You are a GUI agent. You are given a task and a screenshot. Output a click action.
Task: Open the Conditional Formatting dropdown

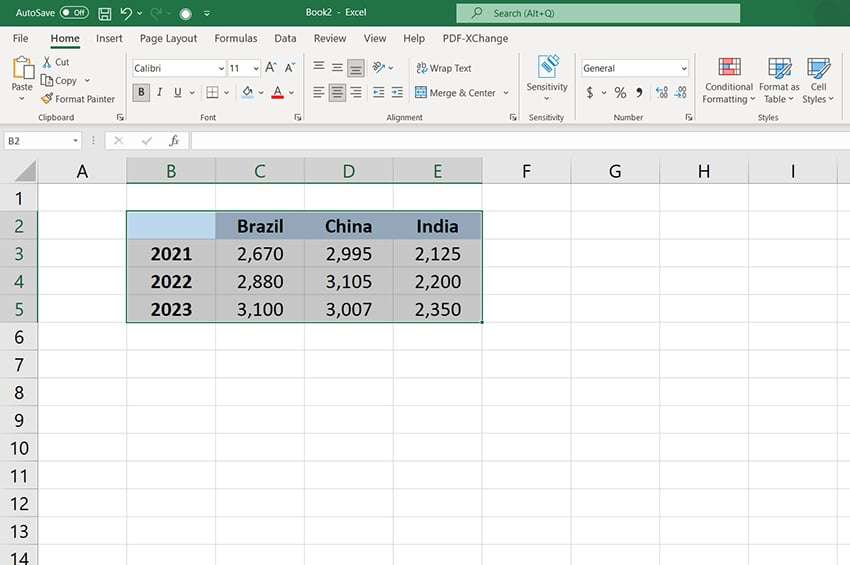tap(729, 82)
